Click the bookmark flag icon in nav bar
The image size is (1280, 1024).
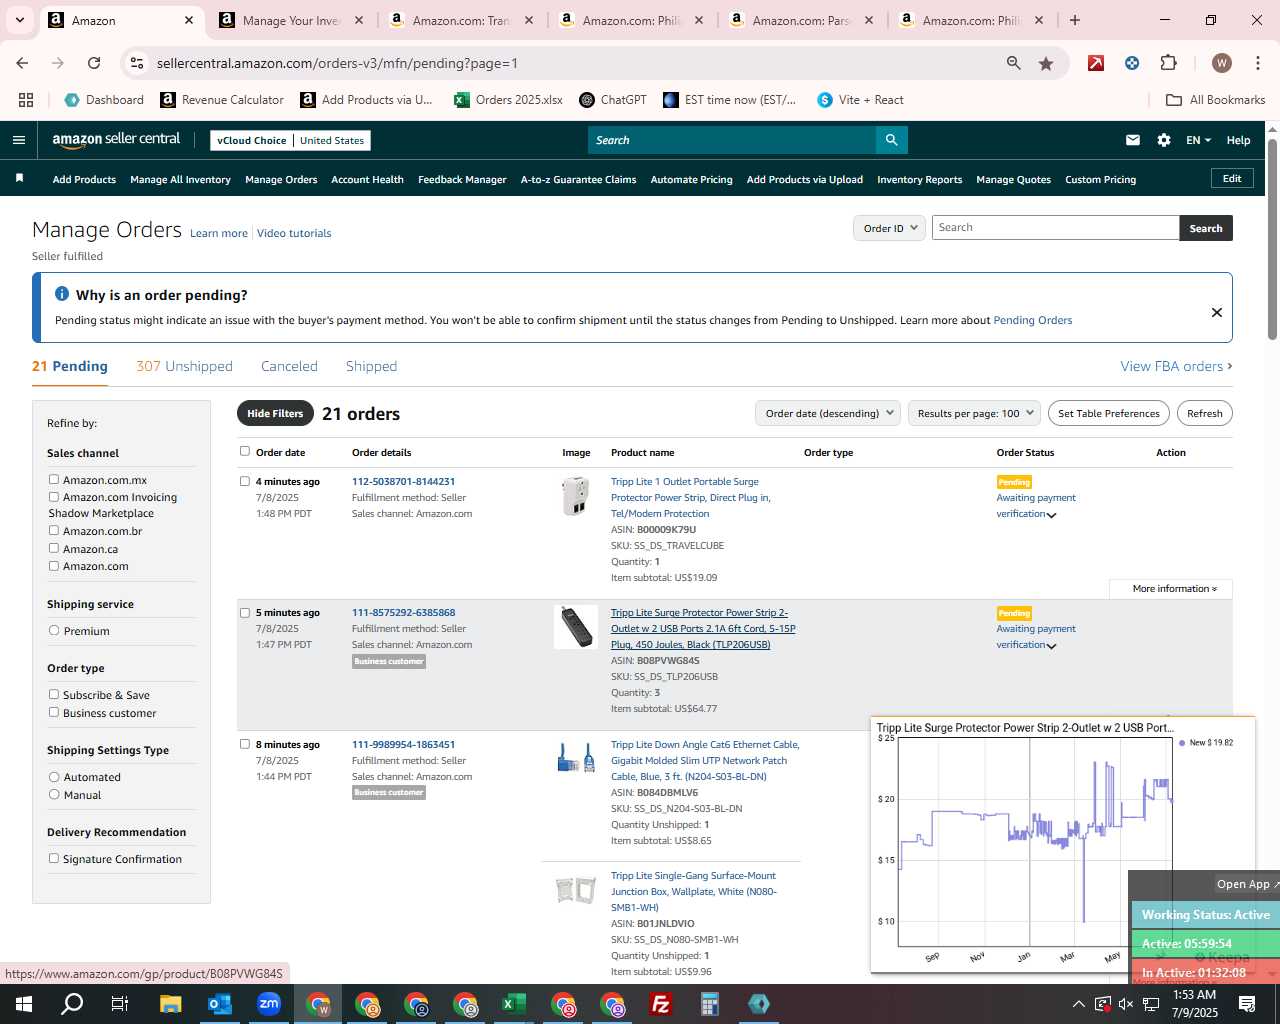coord(19,179)
